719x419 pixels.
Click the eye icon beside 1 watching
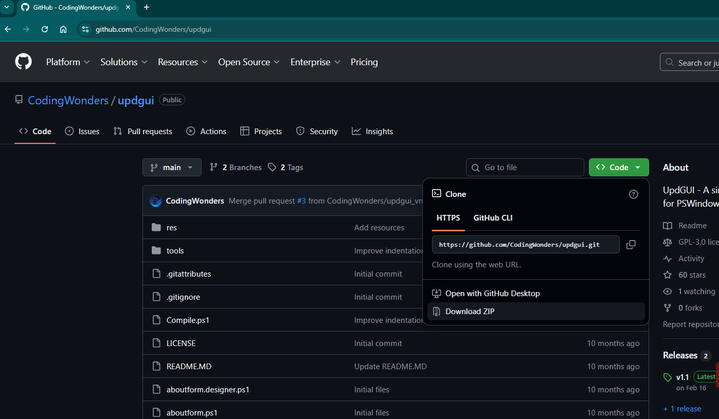[x=667, y=292]
